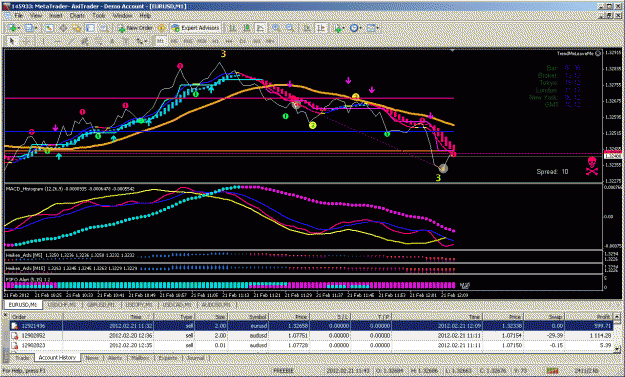Select order 12902892 audusd row
Viewport: 625px width, 377px height.
(312, 336)
